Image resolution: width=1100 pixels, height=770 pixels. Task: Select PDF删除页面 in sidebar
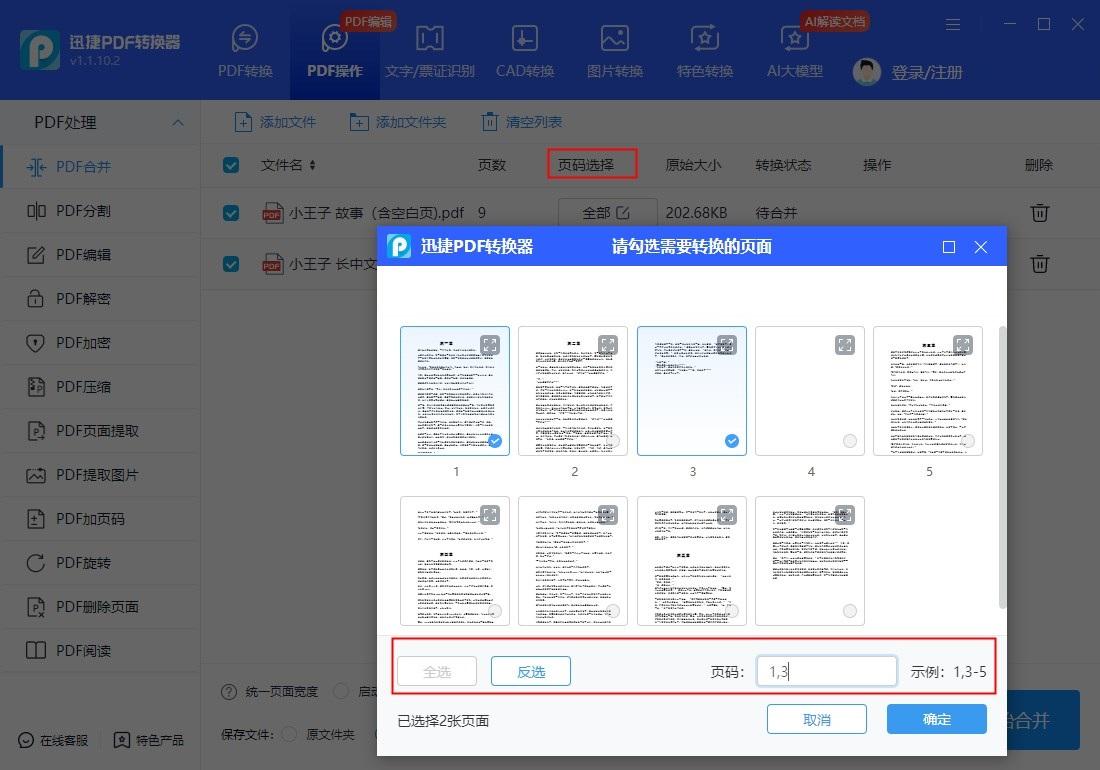100,607
